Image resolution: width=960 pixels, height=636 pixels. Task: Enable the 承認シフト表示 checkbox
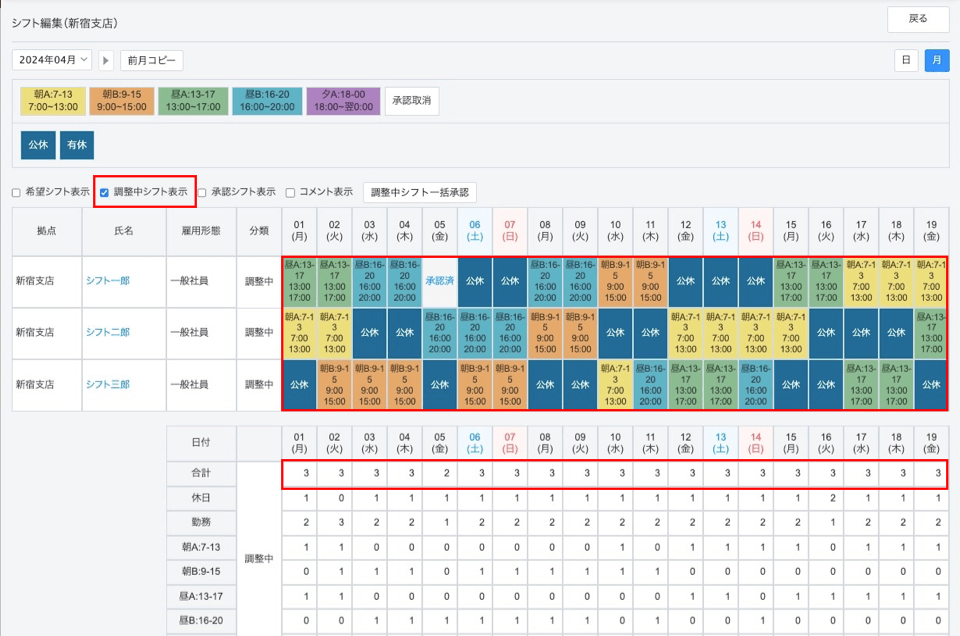[202, 192]
